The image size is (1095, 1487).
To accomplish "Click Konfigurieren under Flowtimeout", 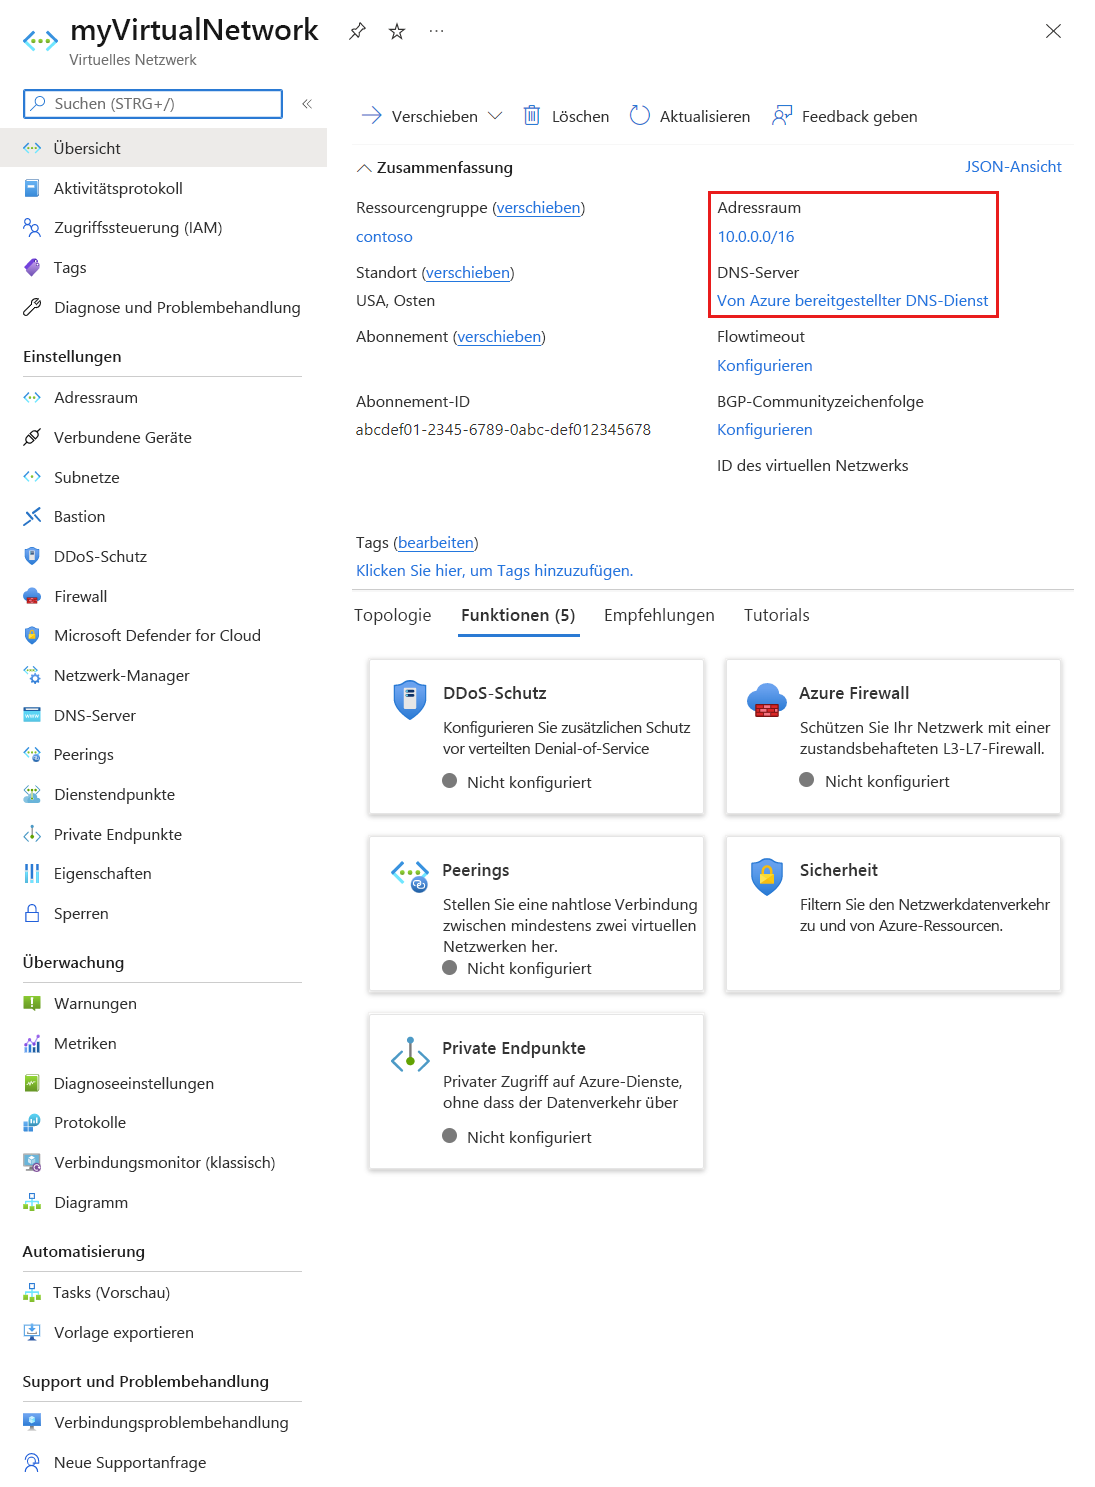I will click(765, 366).
